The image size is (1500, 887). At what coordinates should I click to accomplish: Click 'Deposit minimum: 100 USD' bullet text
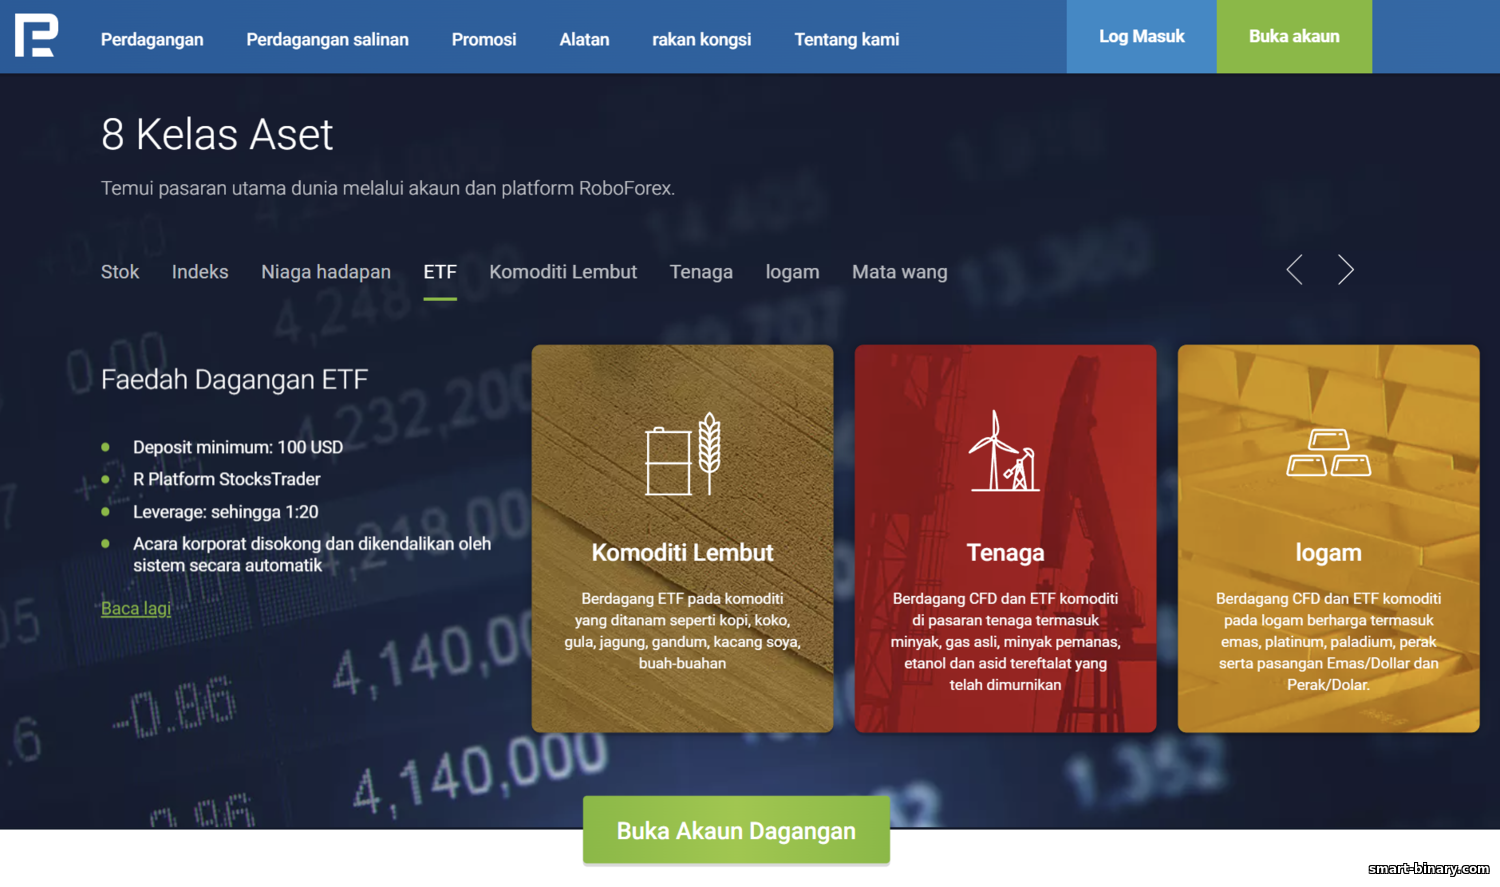pos(238,447)
